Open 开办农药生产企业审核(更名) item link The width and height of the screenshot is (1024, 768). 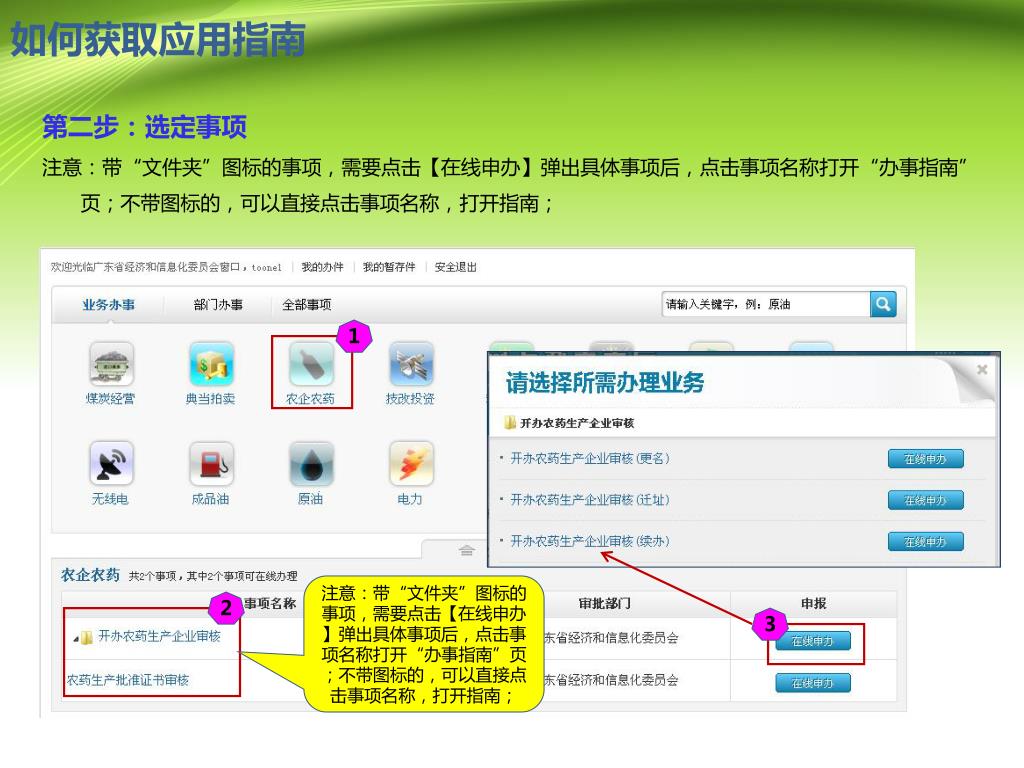[590, 458]
